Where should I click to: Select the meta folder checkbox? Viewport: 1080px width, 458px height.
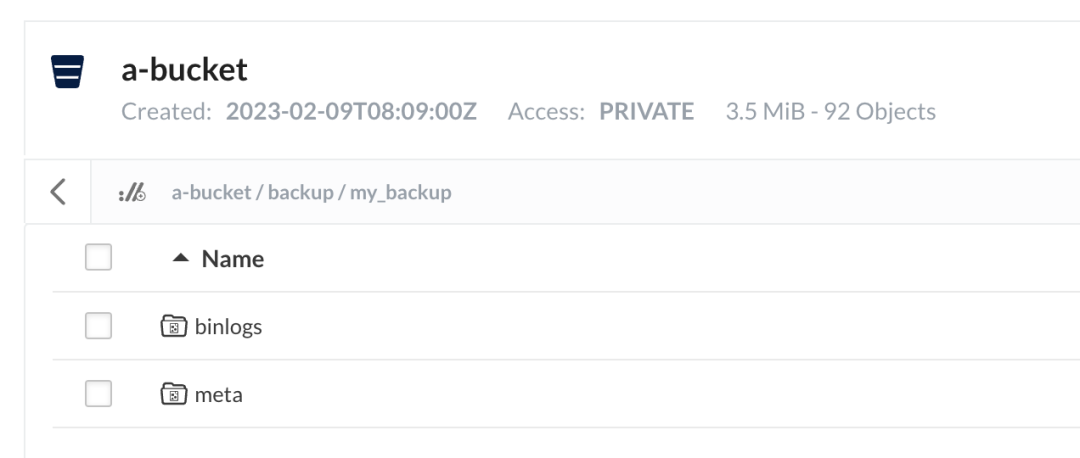tap(98, 394)
